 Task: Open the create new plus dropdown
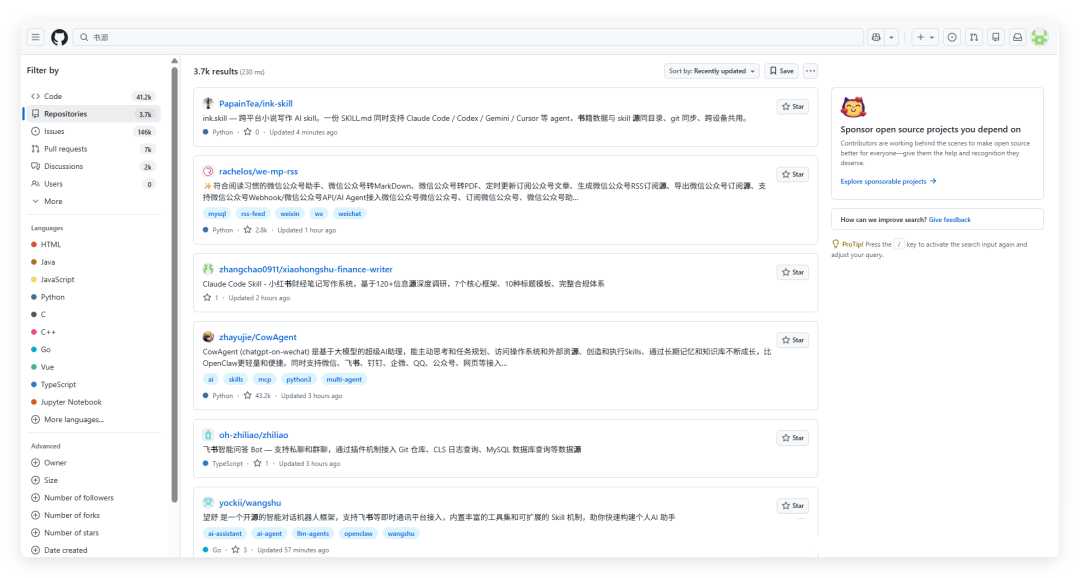925,37
